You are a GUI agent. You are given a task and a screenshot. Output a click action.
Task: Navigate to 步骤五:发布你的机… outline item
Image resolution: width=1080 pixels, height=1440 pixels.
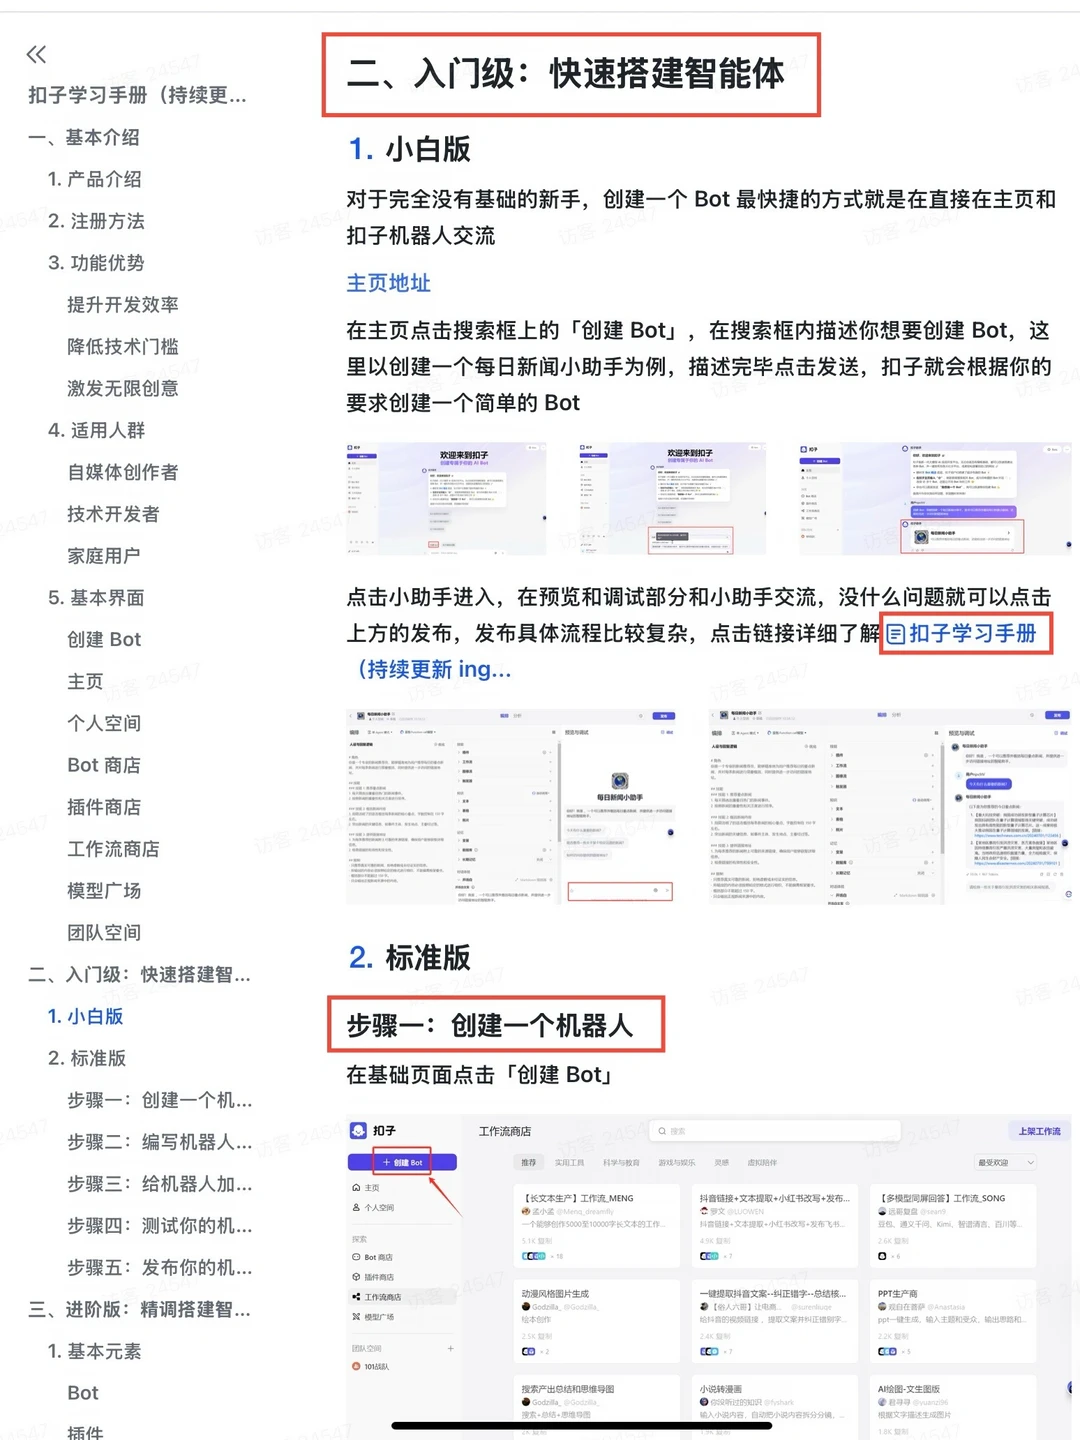(x=159, y=1268)
